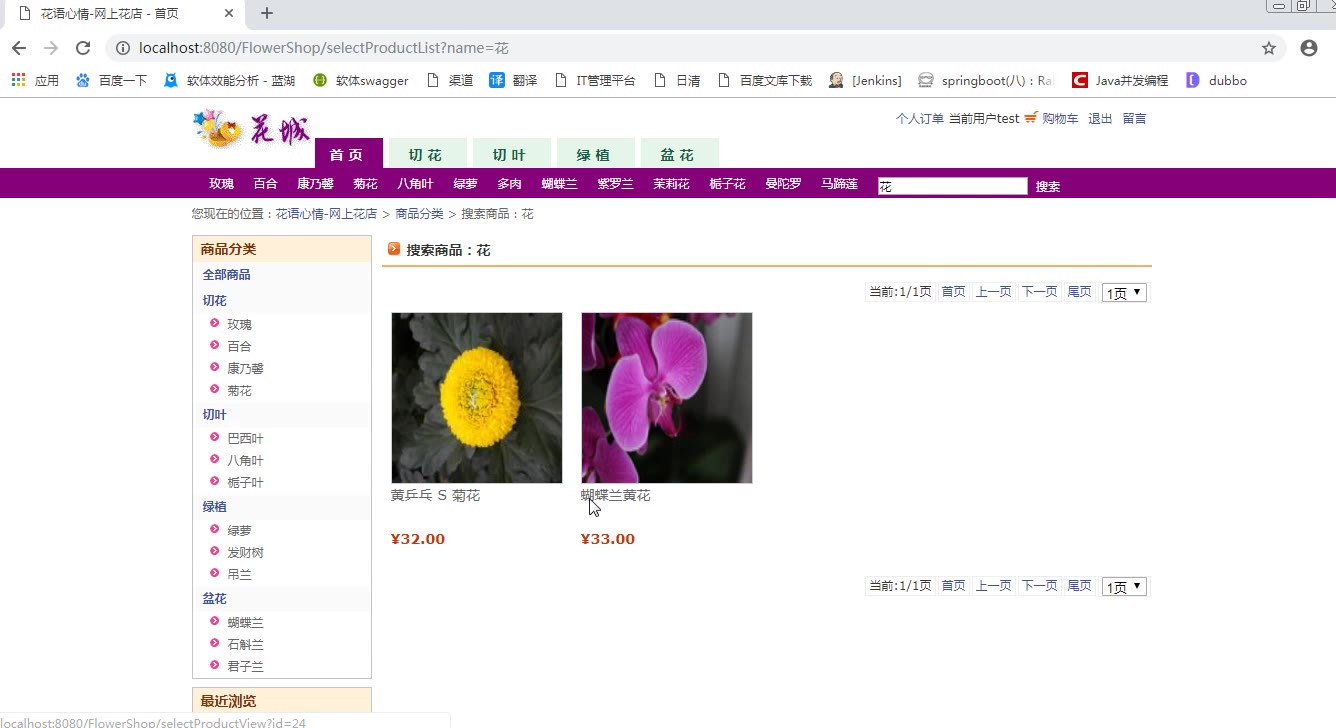1336x728 pixels.
Task: Click the top 下一页 next page link
Action: [x=1039, y=291]
